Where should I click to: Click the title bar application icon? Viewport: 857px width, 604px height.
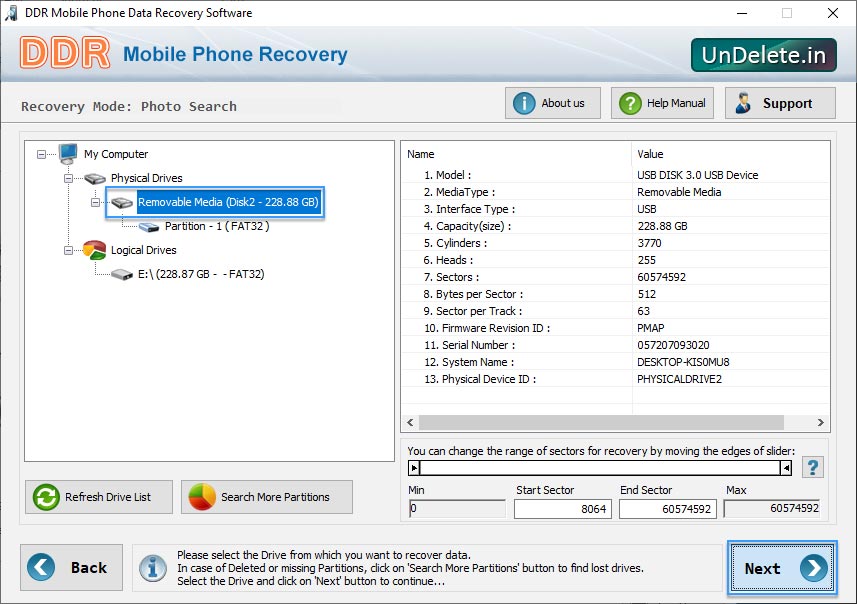pos(11,13)
